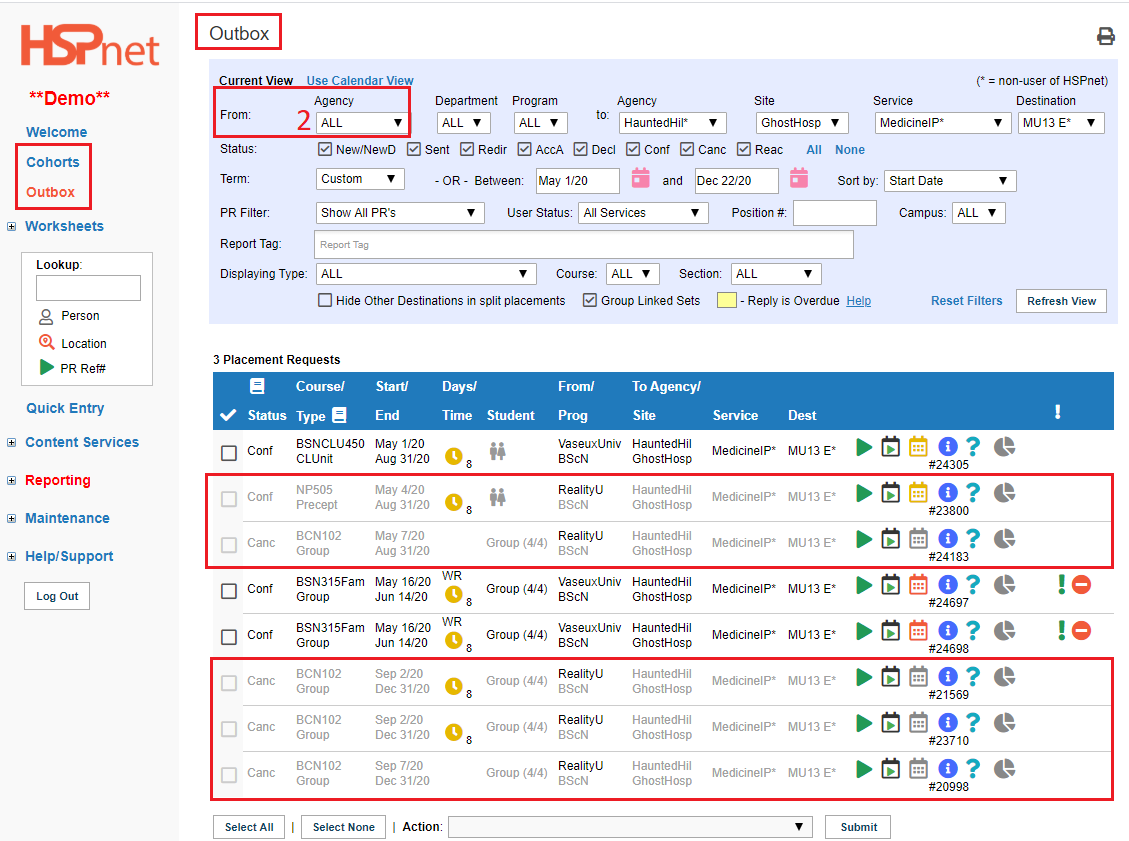Toggle Sent status checkbox
Image resolution: width=1129 pixels, height=841 pixels.
pos(413,149)
